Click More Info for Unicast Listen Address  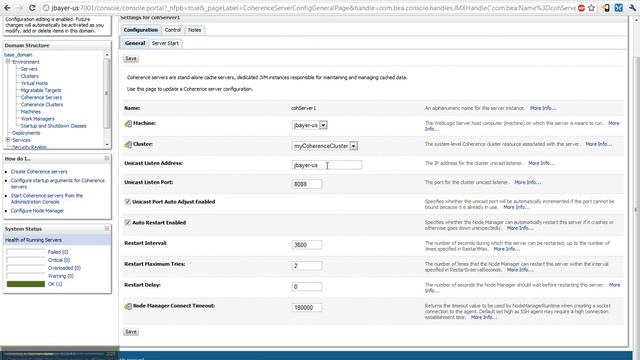(x=541, y=163)
